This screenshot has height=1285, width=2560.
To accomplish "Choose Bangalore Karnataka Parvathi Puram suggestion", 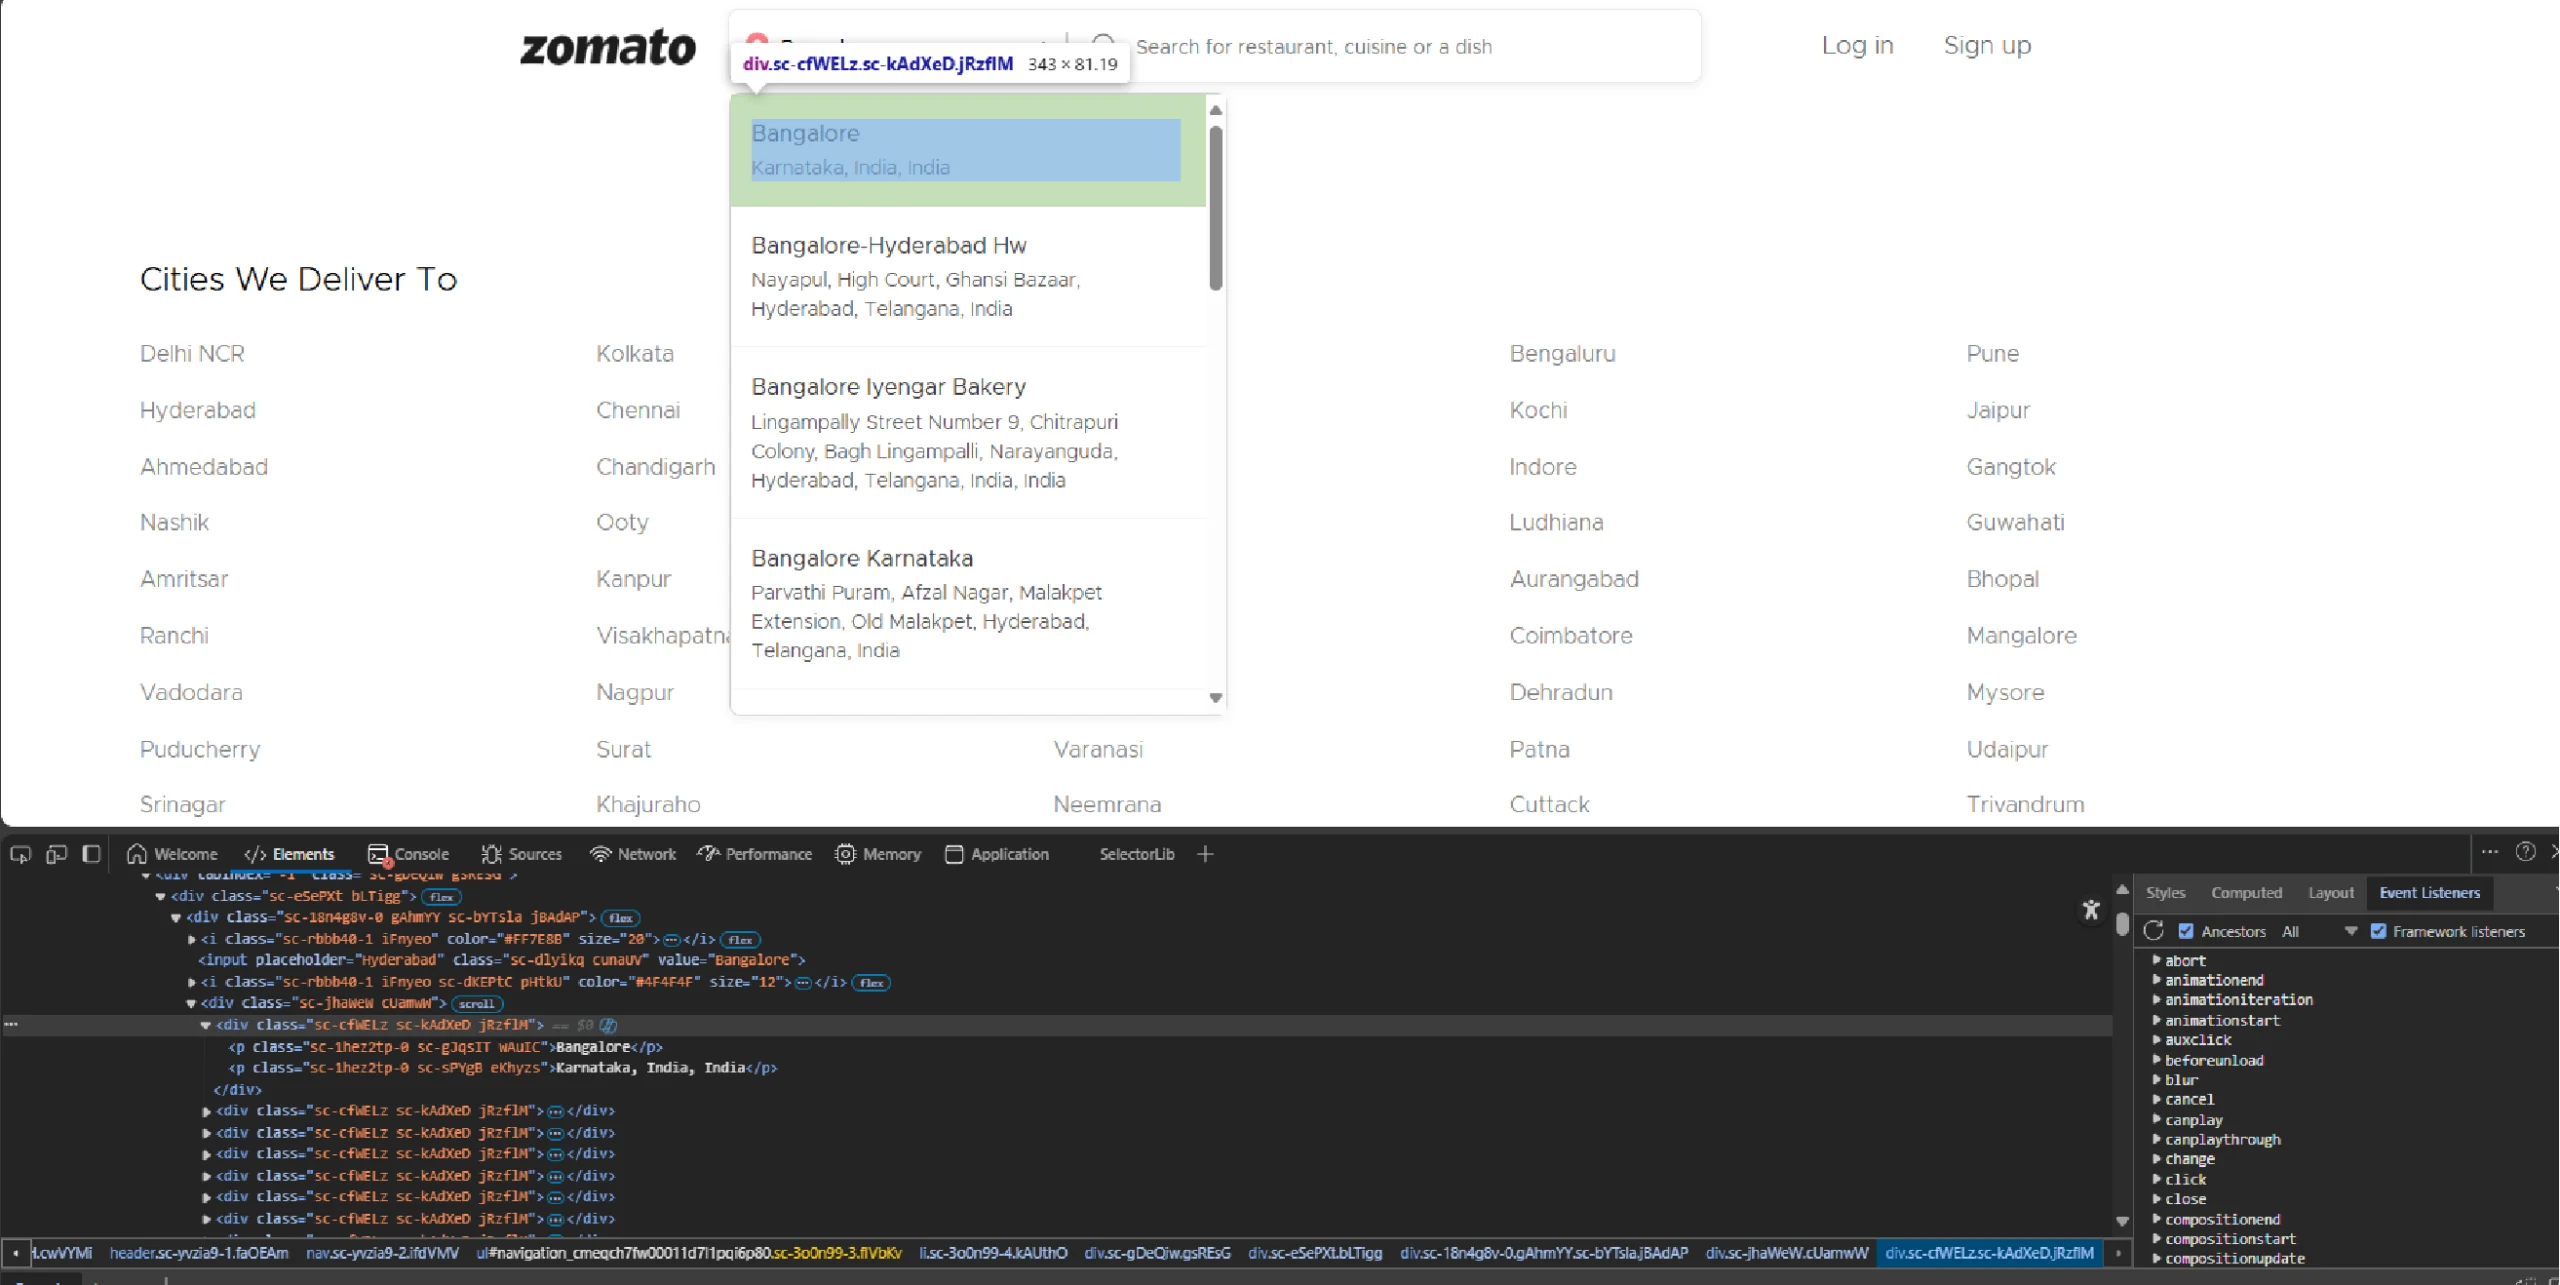I will click(966, 604).
